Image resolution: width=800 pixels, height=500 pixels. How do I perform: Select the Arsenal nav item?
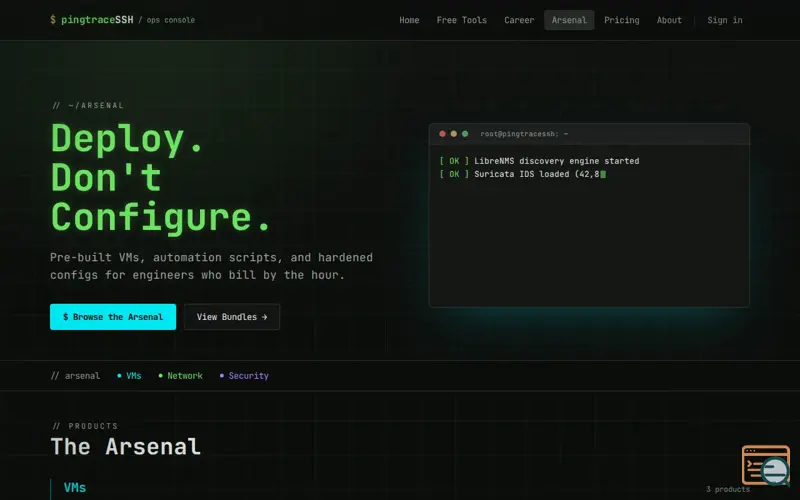569,20
